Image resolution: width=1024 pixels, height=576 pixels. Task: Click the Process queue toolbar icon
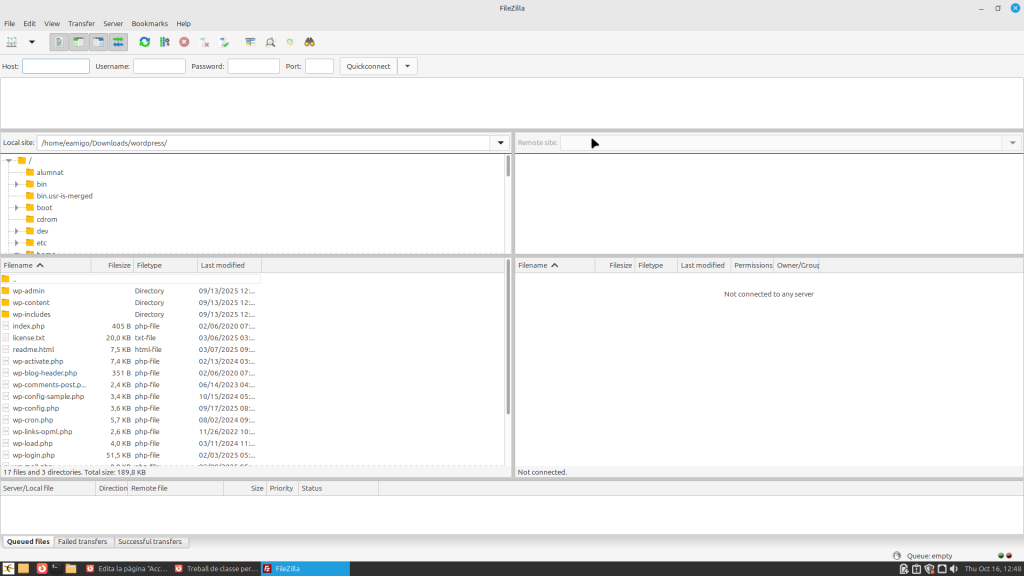click(x=165, y=42)
